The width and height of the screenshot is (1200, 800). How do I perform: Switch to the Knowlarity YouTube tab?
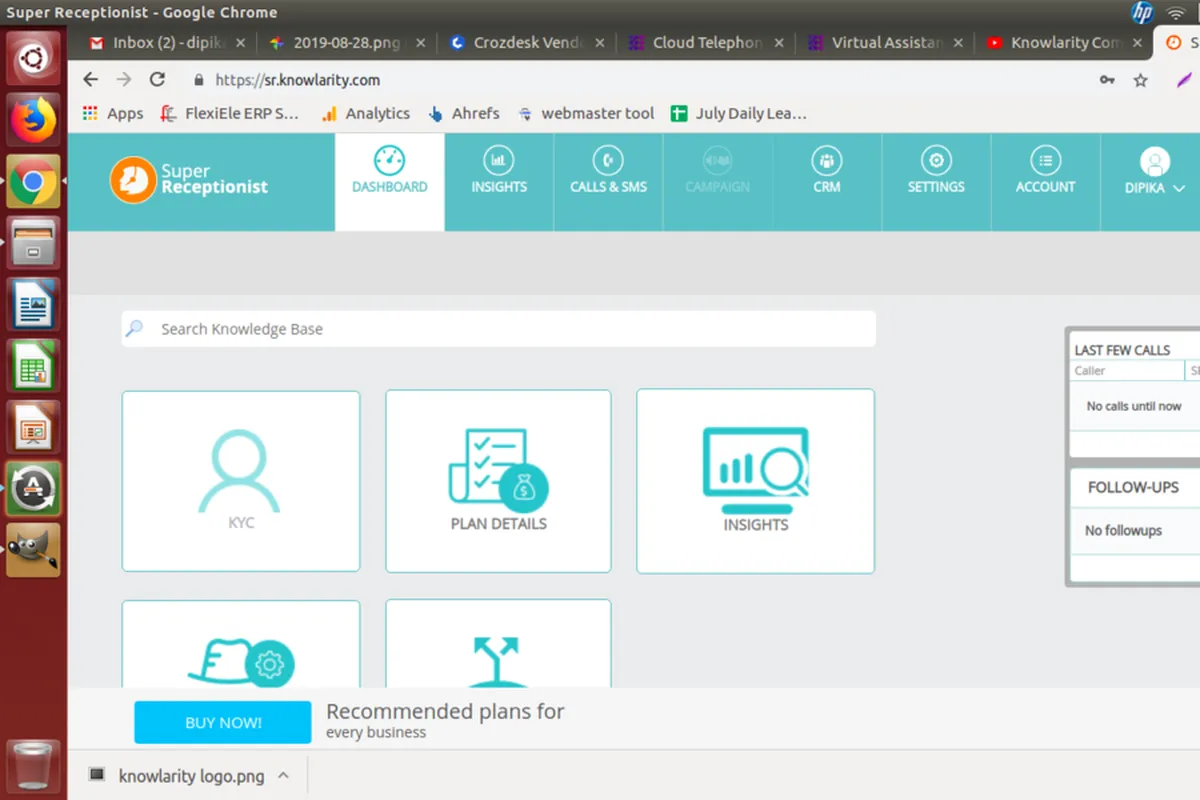[x=1066, y=43]
